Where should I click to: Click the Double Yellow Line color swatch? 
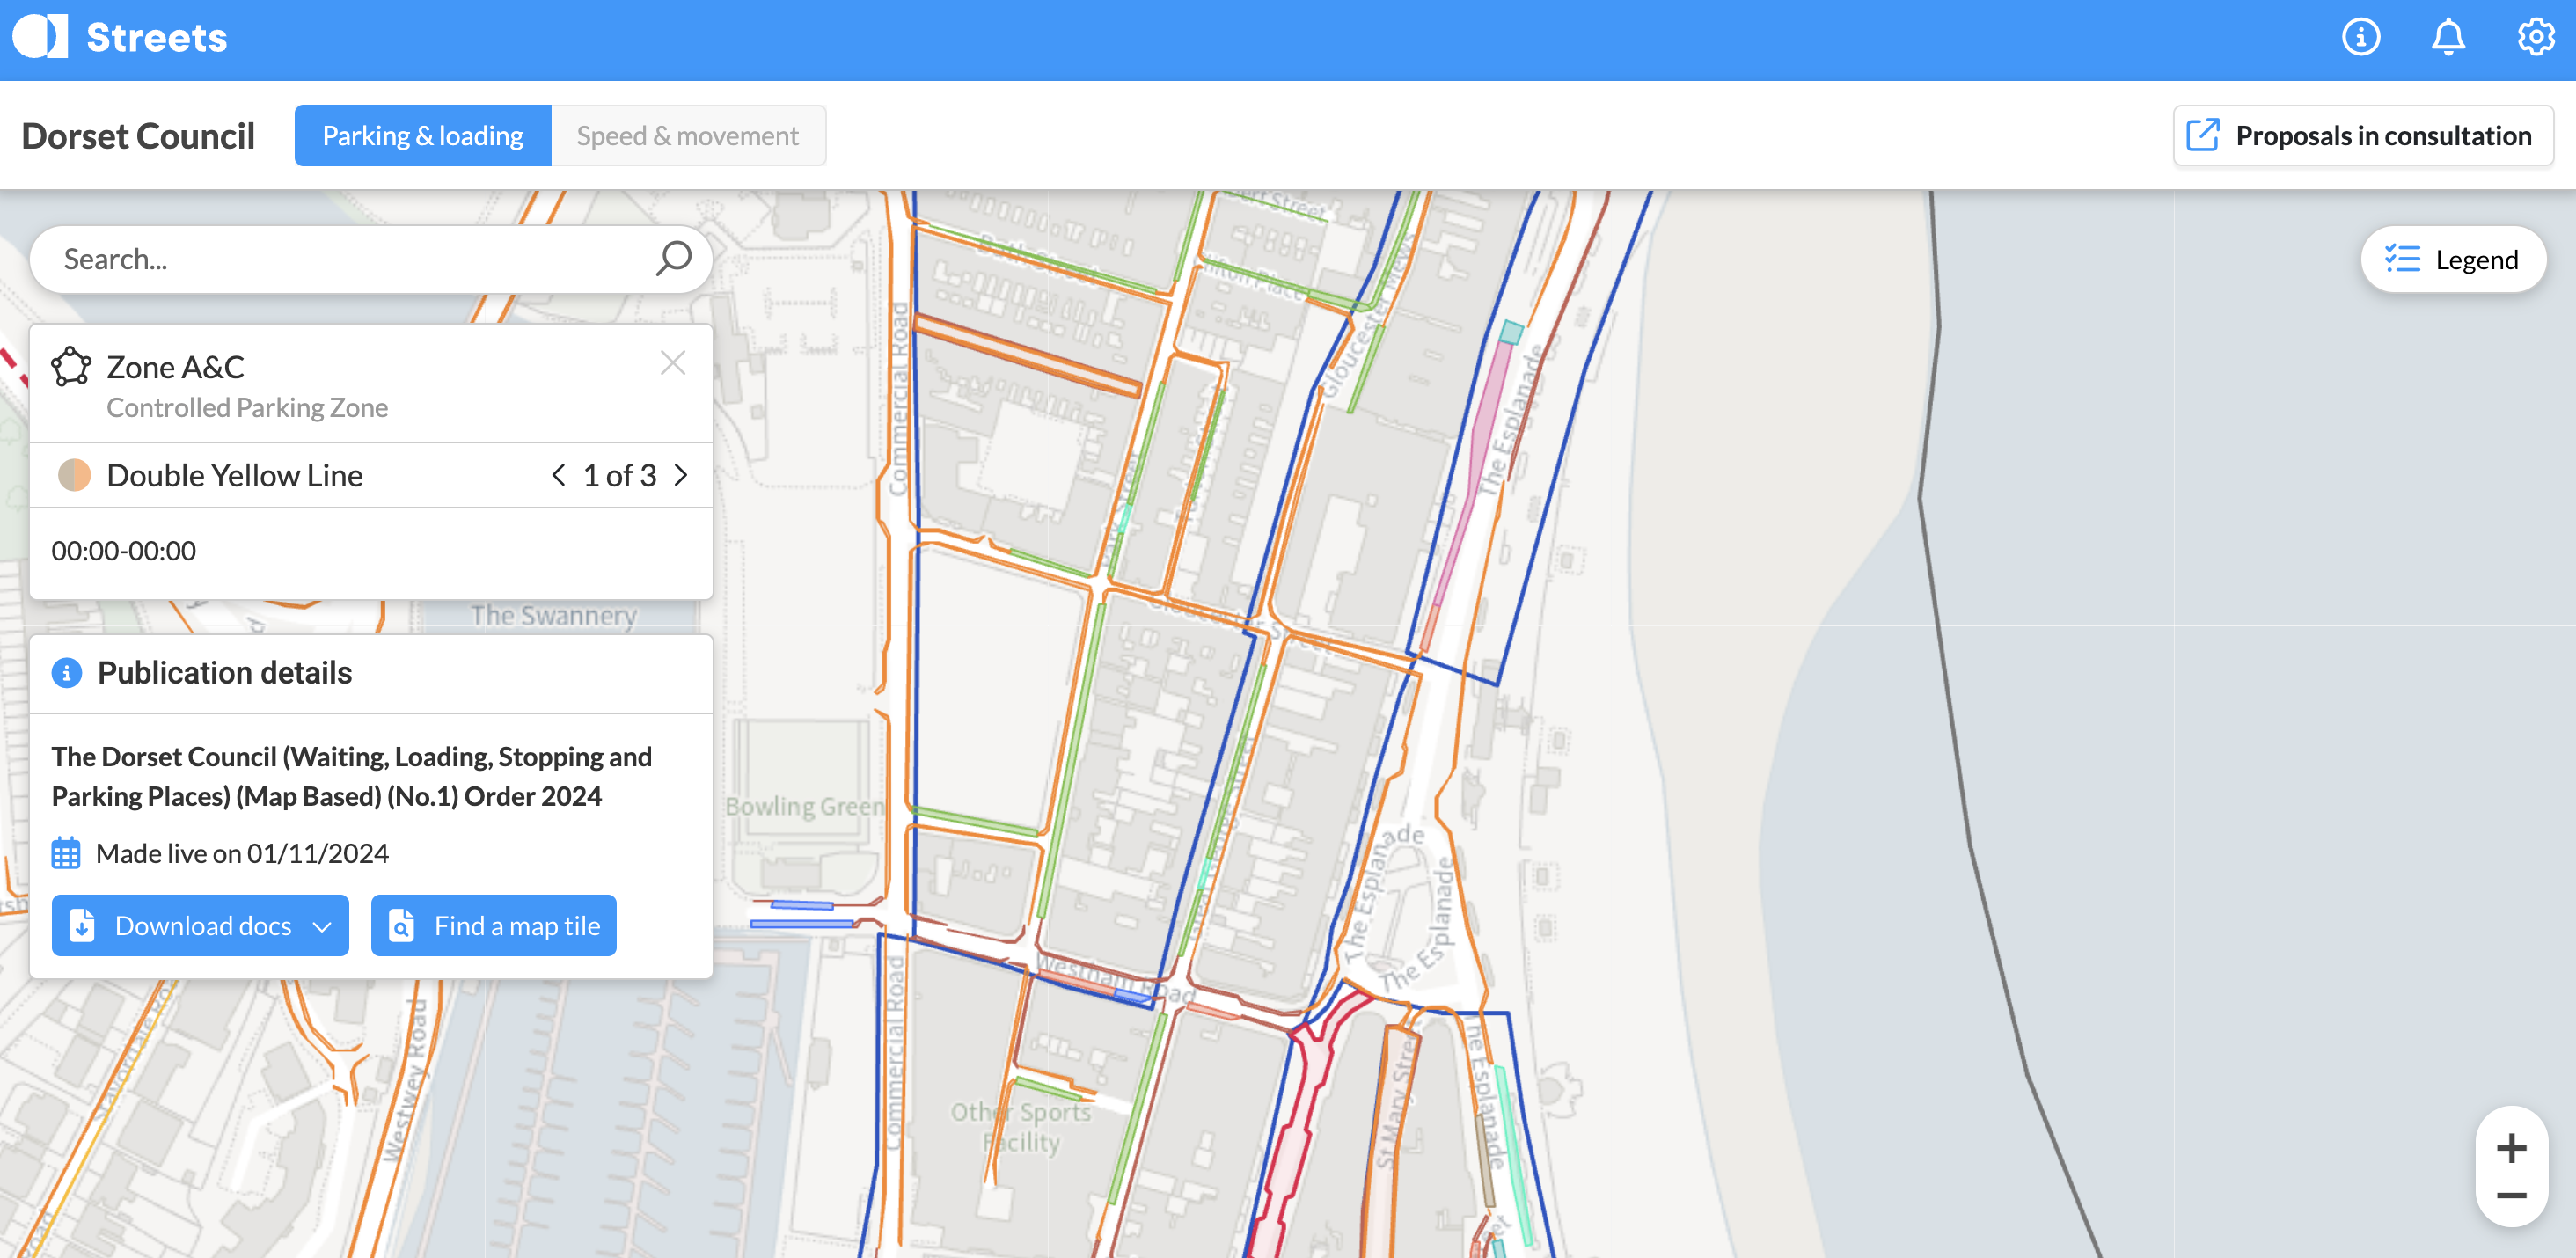(74, 475)
